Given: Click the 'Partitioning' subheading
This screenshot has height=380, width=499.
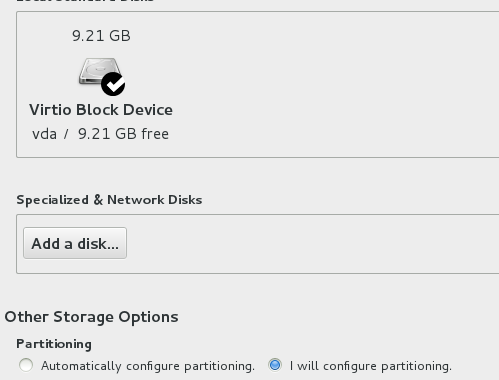Looking at the screenshot, I should (x=54, y=344).
